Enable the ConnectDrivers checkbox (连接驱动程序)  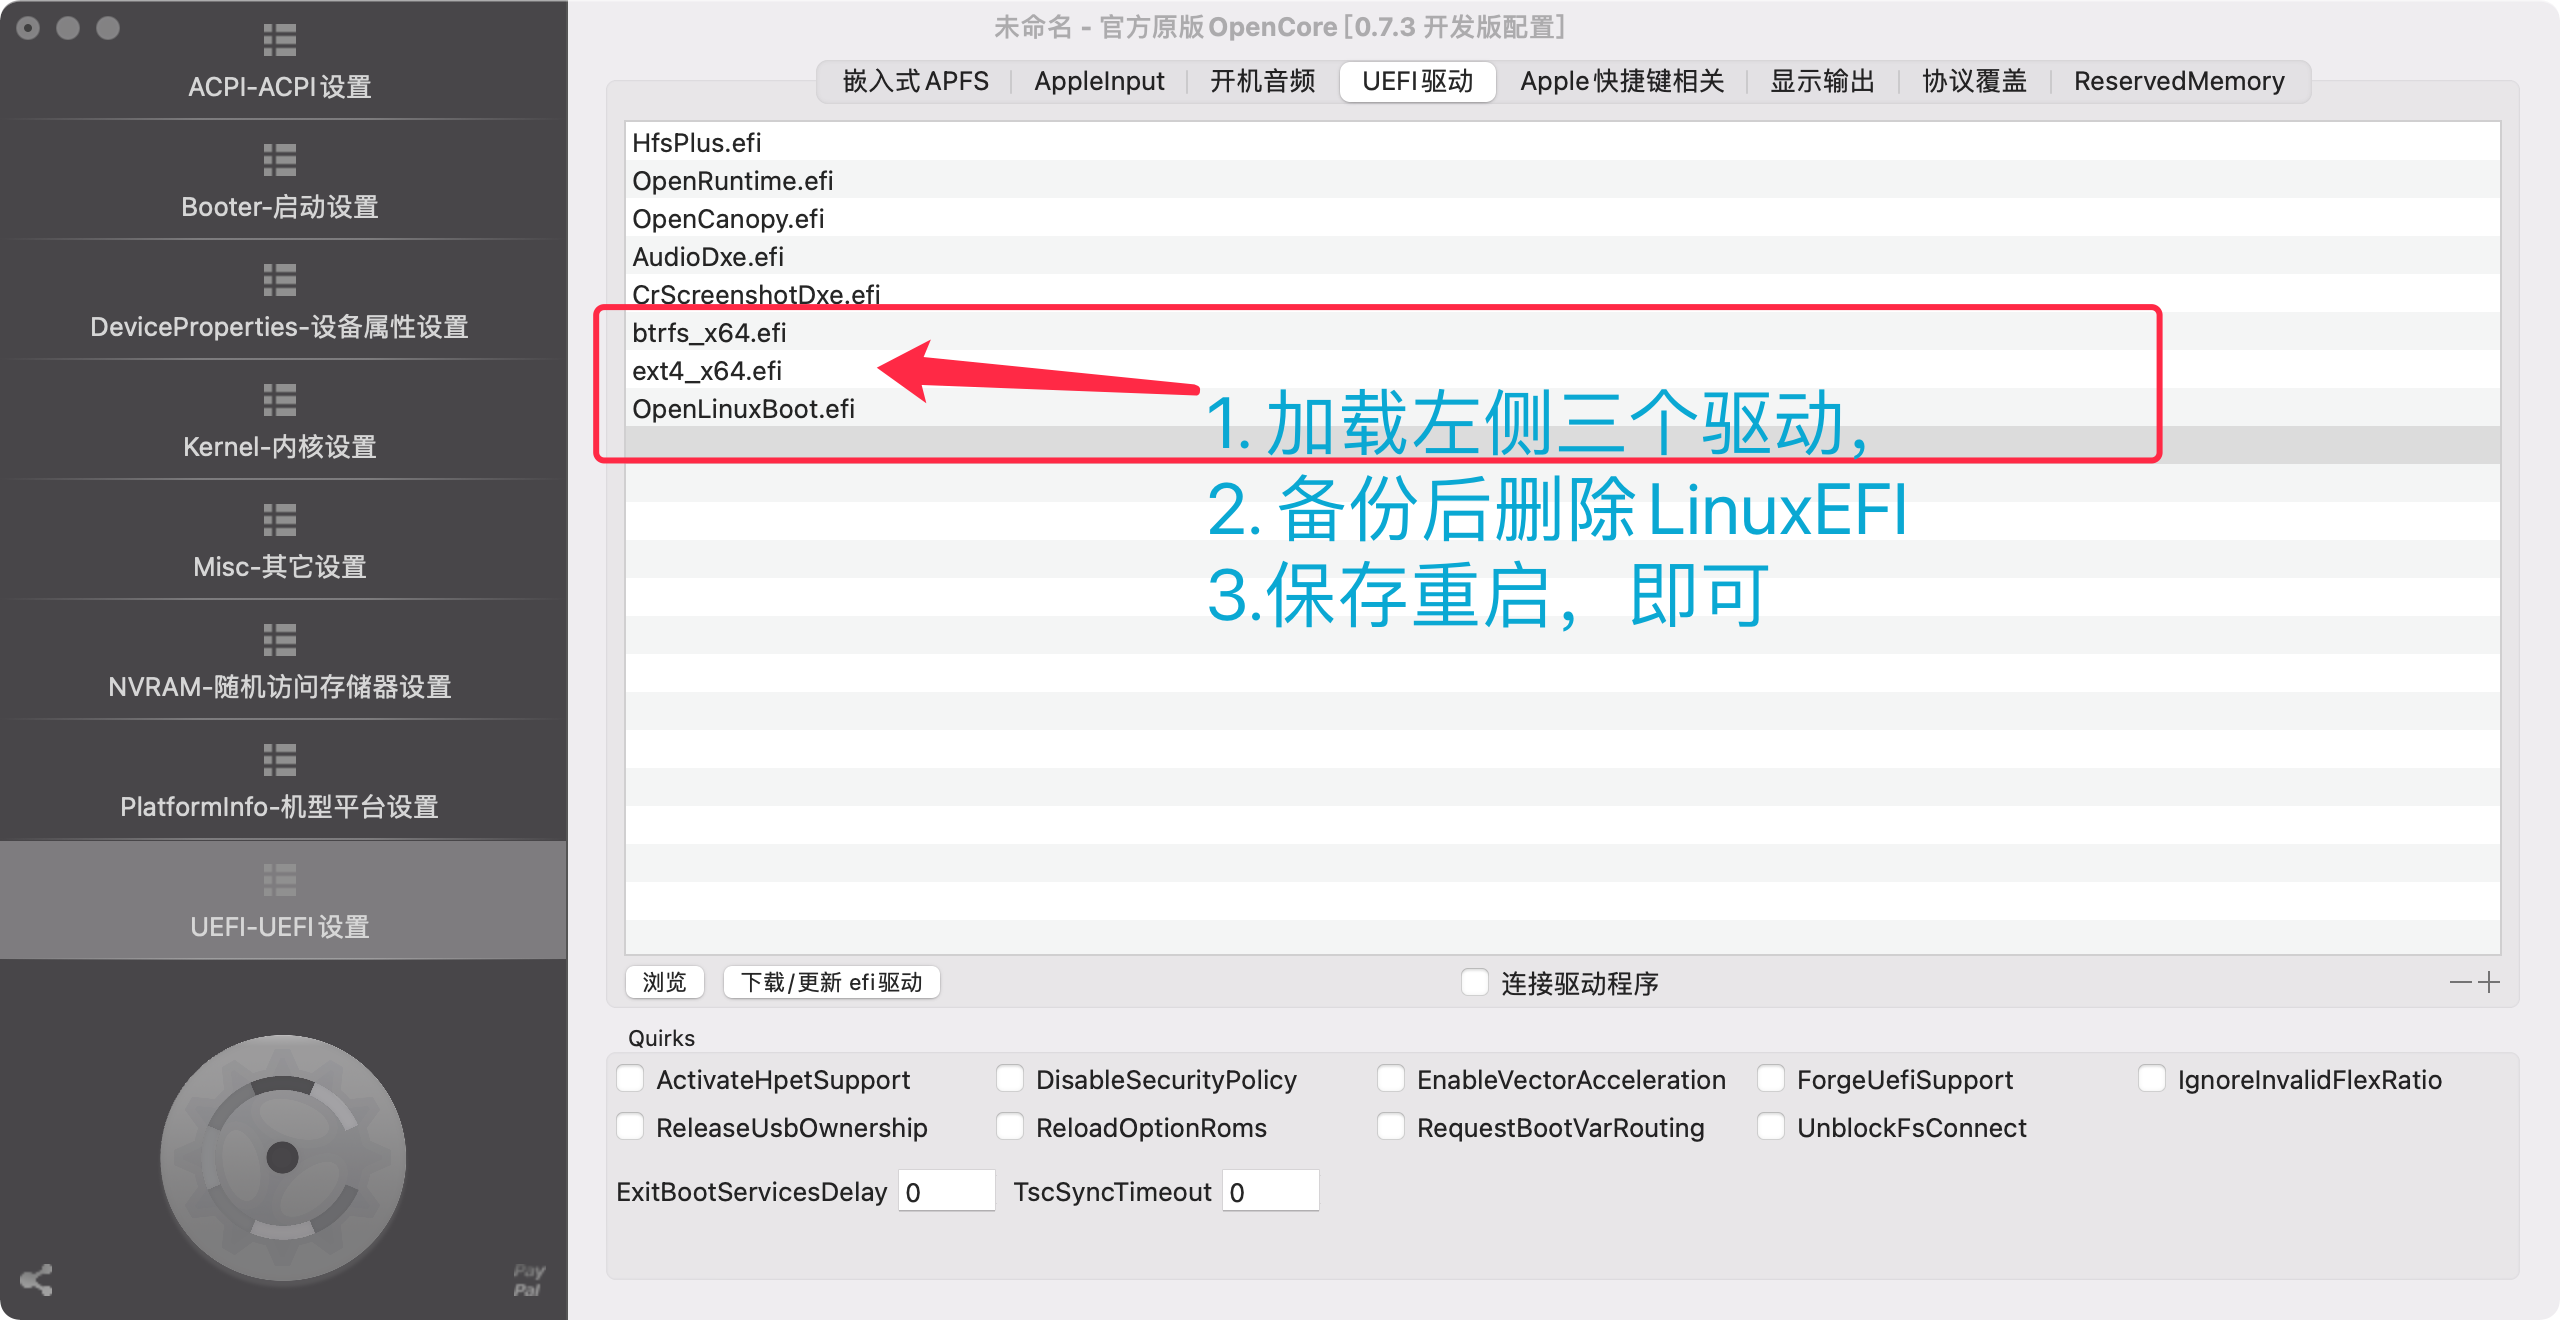tap(1474, 983)
